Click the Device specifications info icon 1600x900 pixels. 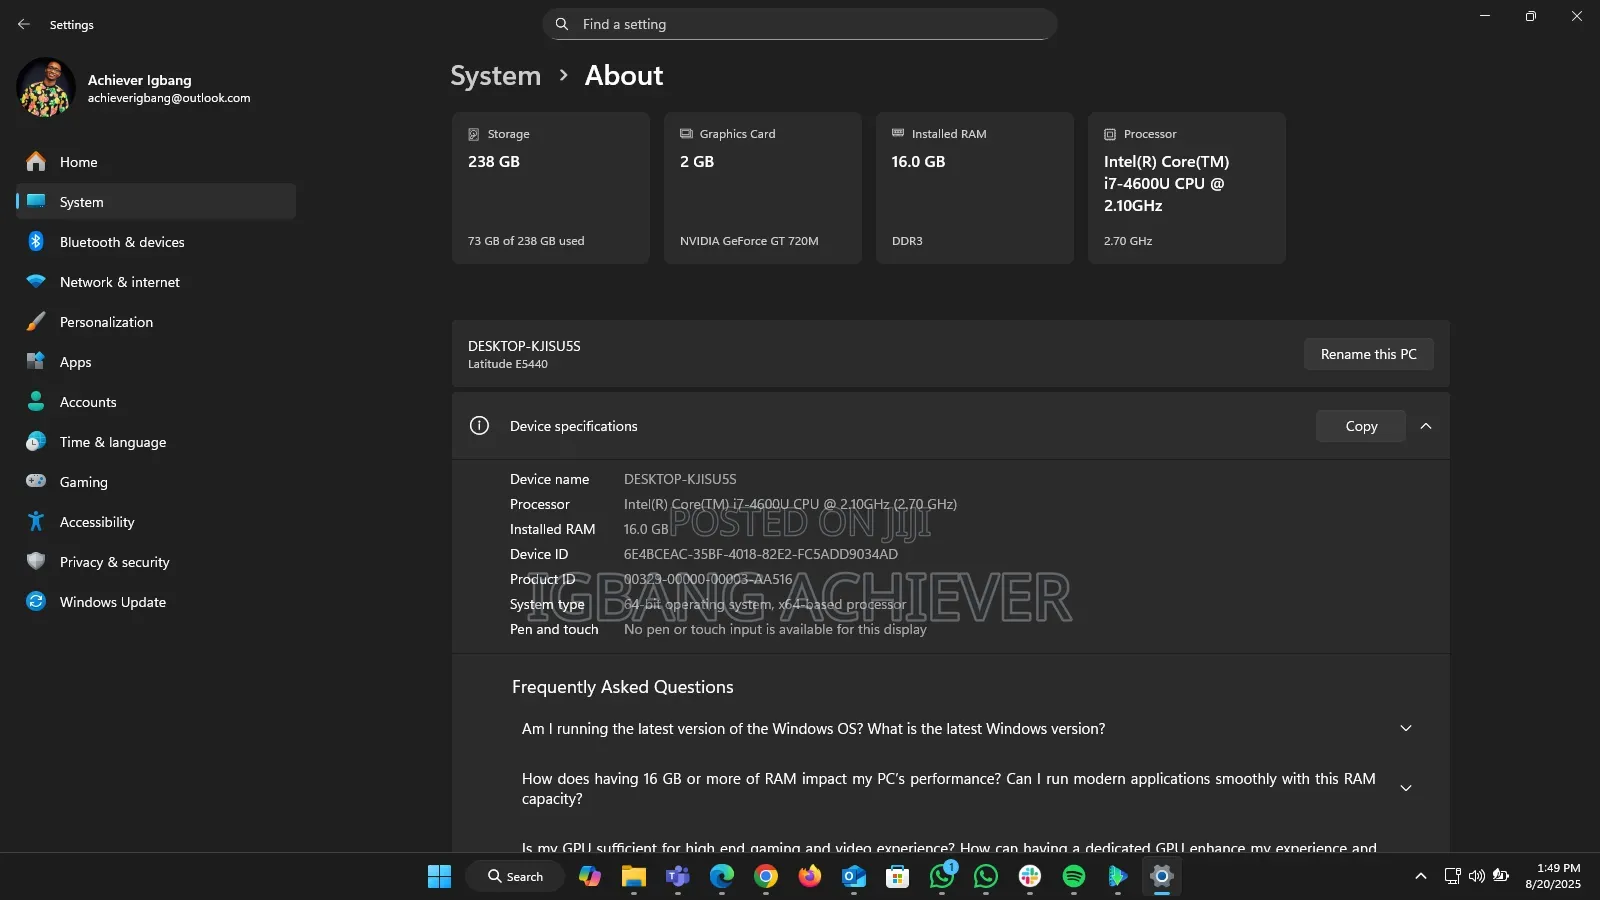pos(479,426)
